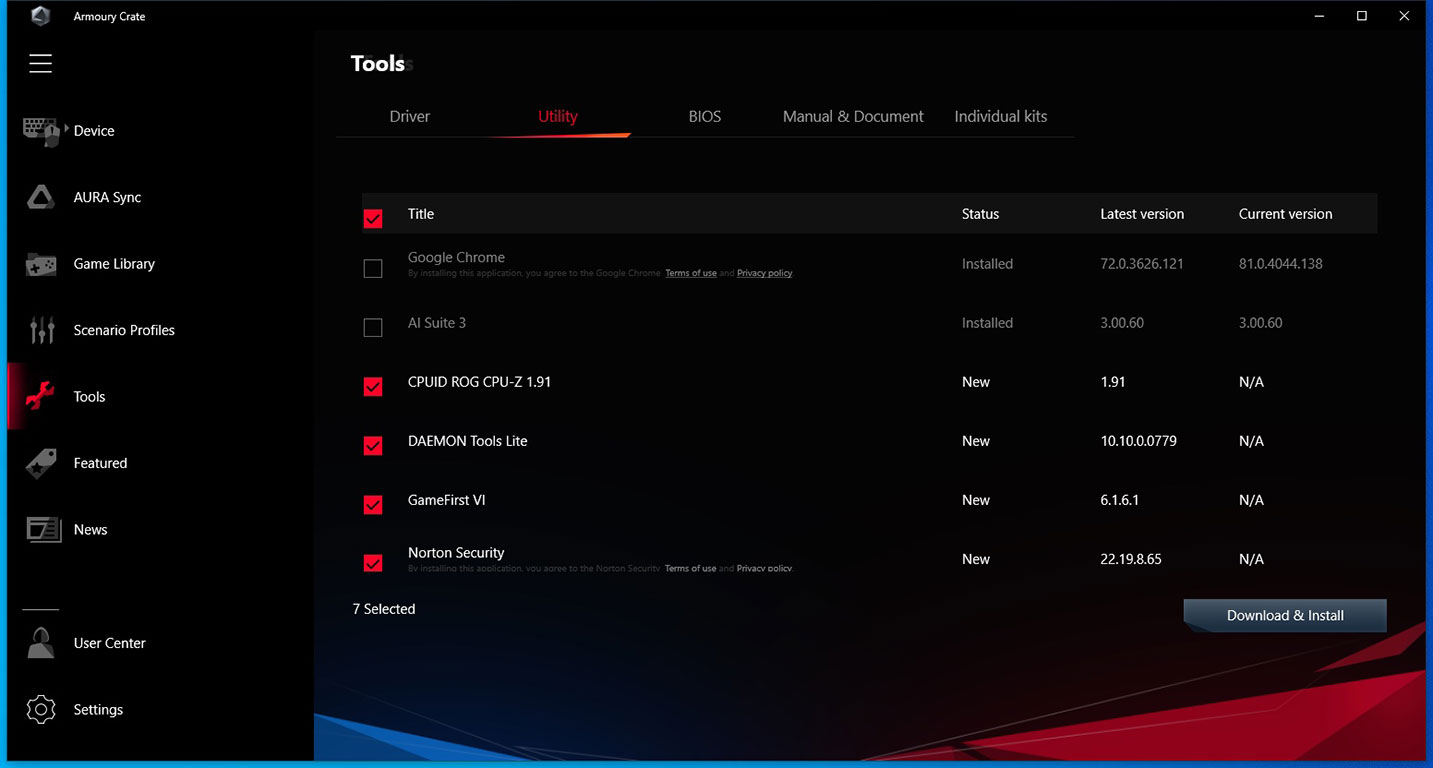
Task: Open the Featured tag icon
Action: coord(41,463)
